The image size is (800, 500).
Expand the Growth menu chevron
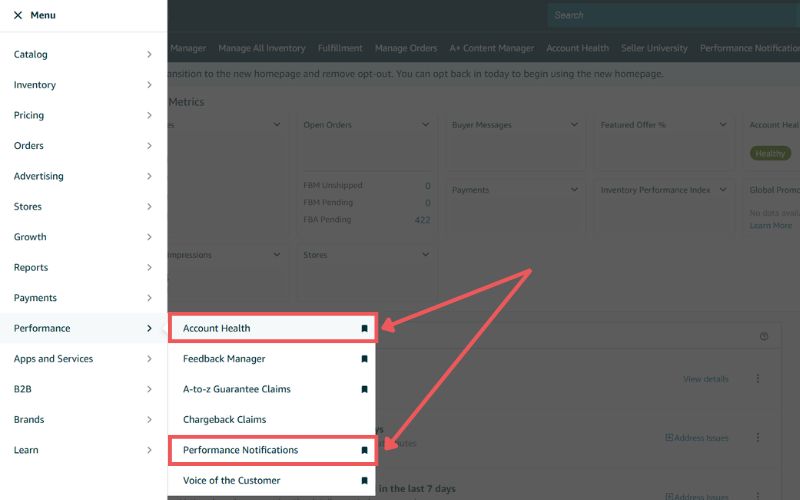click(x=149, y=237)
